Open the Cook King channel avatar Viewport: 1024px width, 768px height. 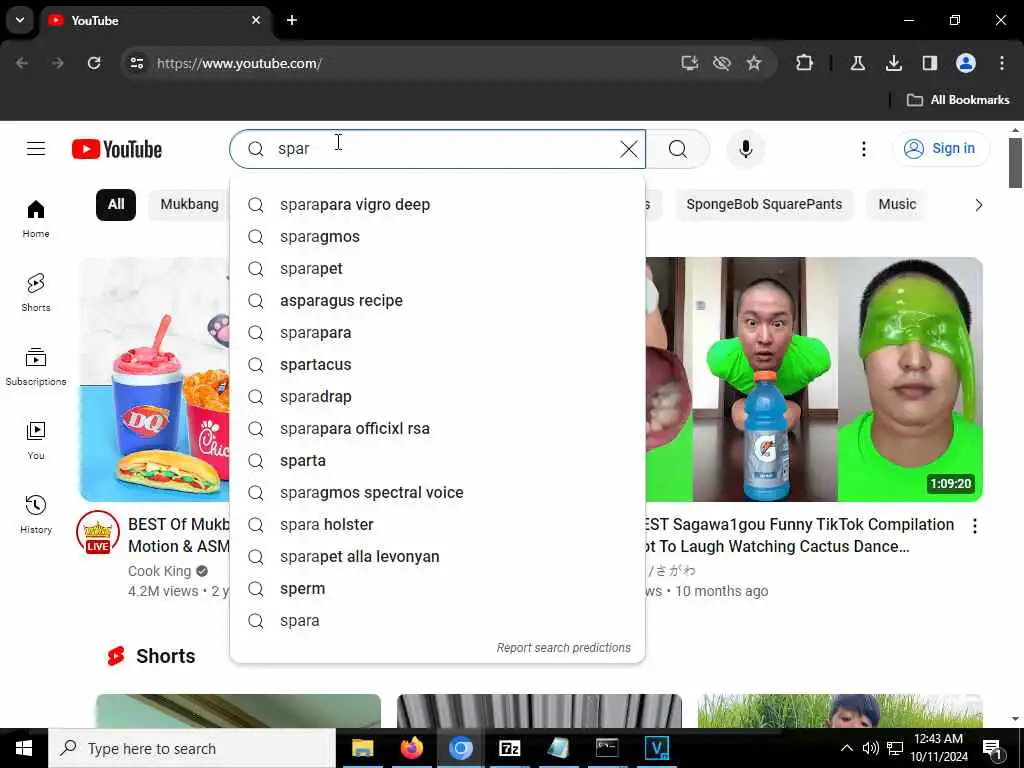[x=98, y=532]
